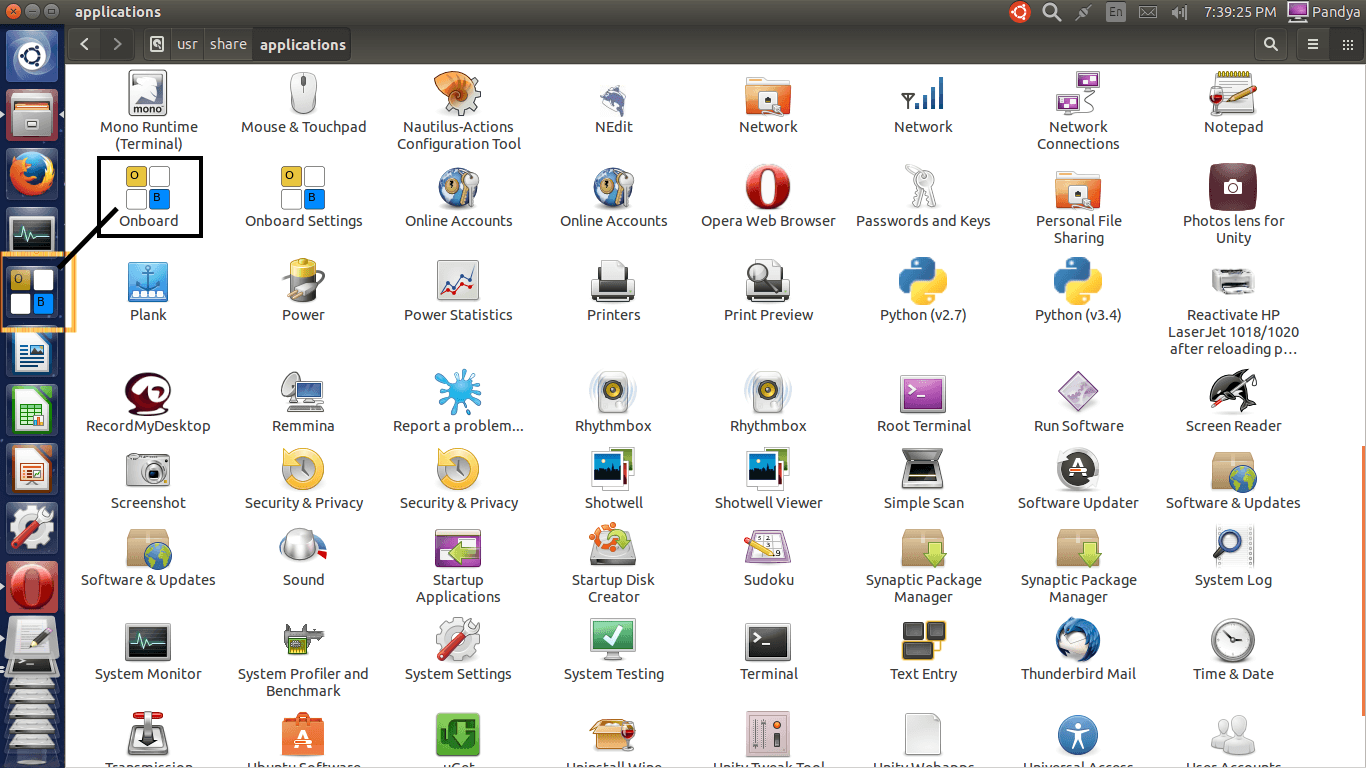Open the Software Updater icon

[1078, 469]
